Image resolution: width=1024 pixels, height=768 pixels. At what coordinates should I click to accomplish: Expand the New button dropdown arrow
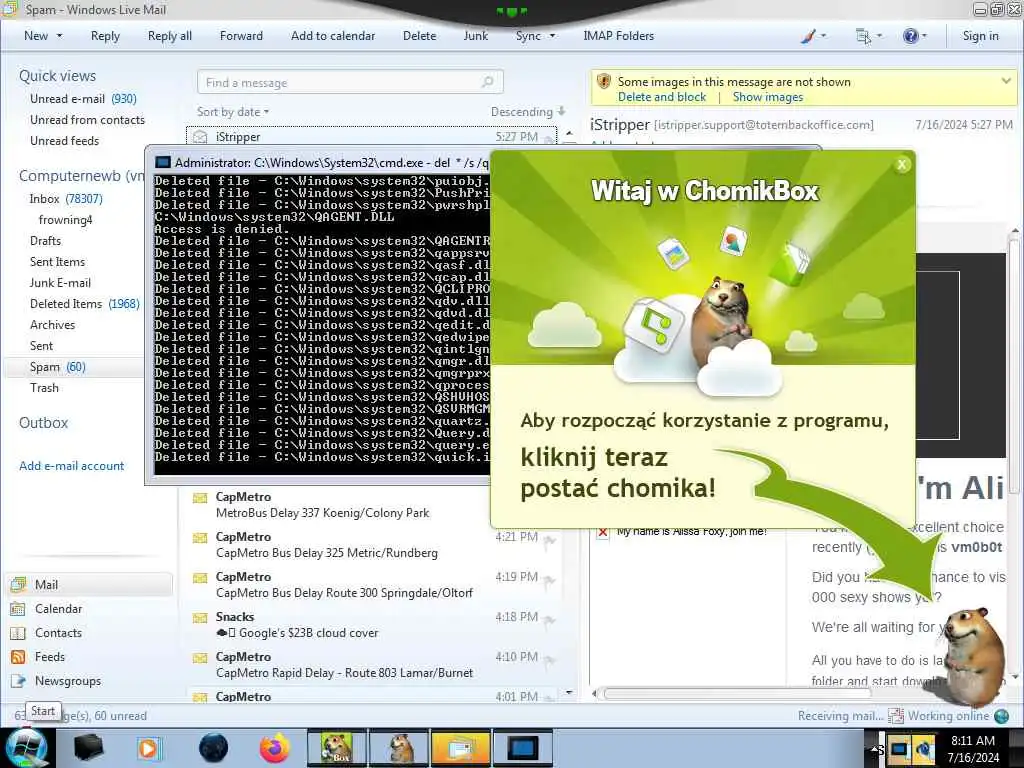pos(59,37)
